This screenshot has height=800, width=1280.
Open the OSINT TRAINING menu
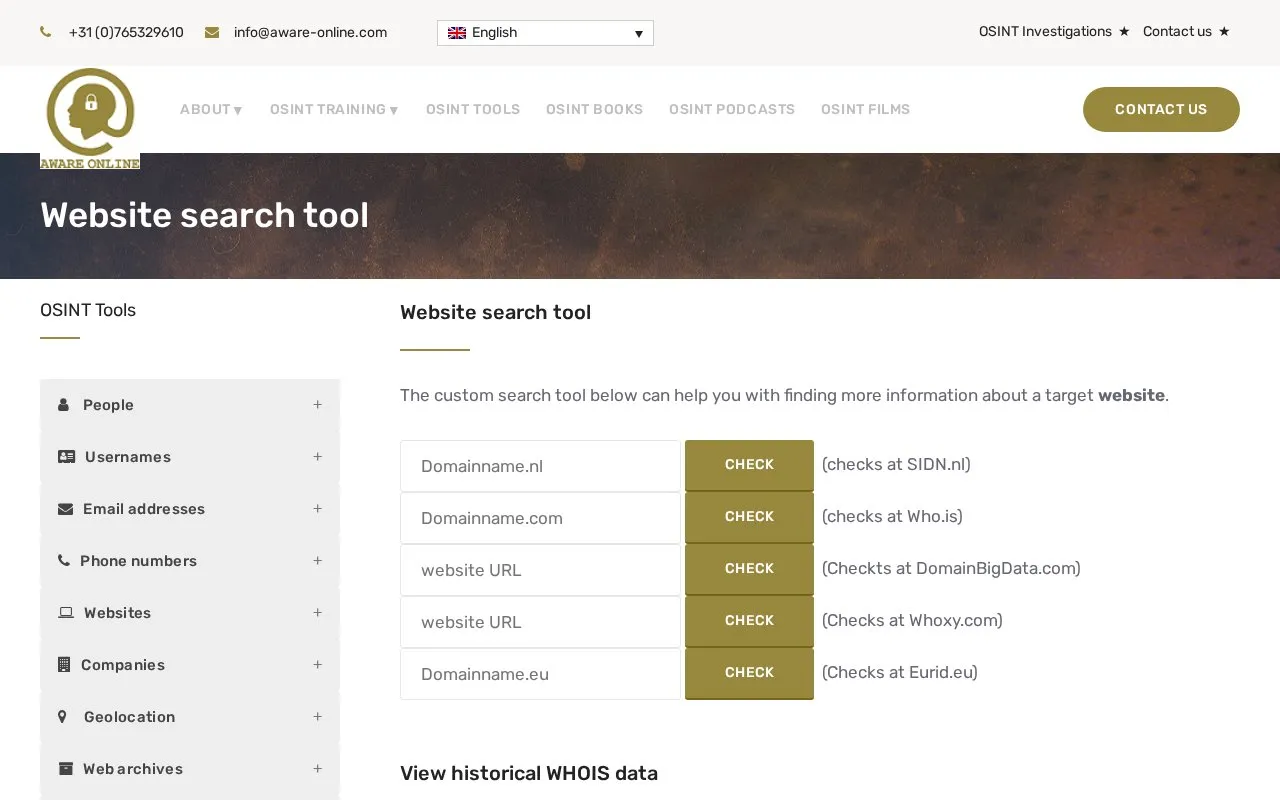coord(335,110)
